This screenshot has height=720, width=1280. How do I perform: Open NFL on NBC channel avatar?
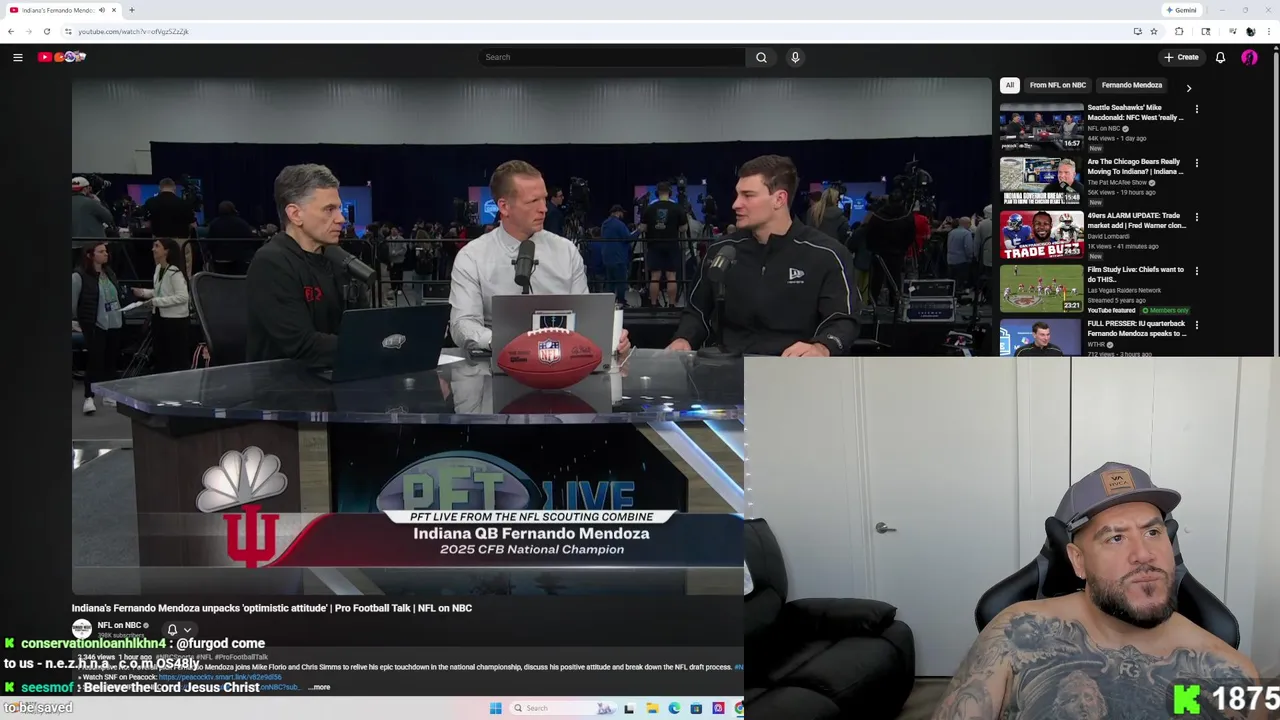[x=82, y=629]
